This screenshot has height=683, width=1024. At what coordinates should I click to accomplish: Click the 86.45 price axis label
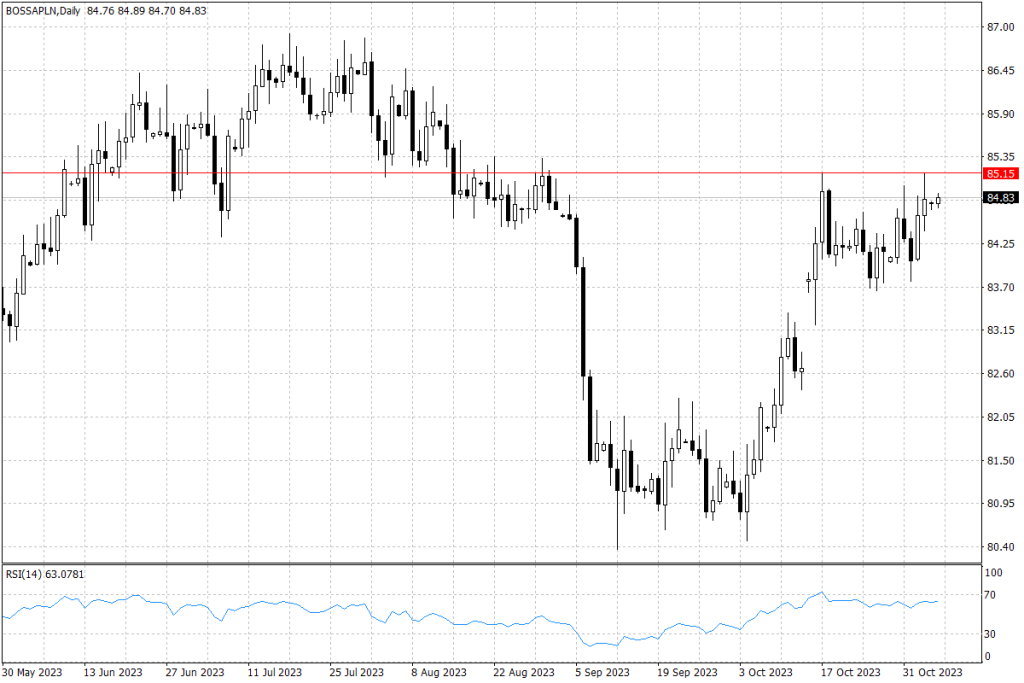point(999,71)
